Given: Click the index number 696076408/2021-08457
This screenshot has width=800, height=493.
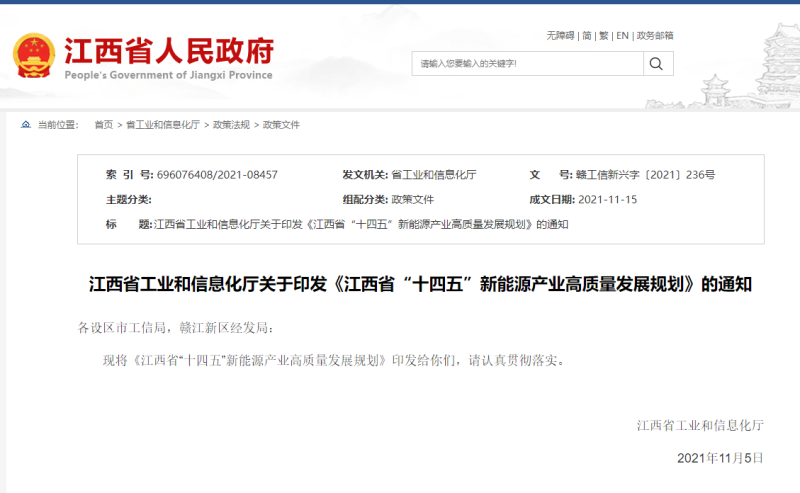Looking at the screenshot, I should [x=217, y=175].
